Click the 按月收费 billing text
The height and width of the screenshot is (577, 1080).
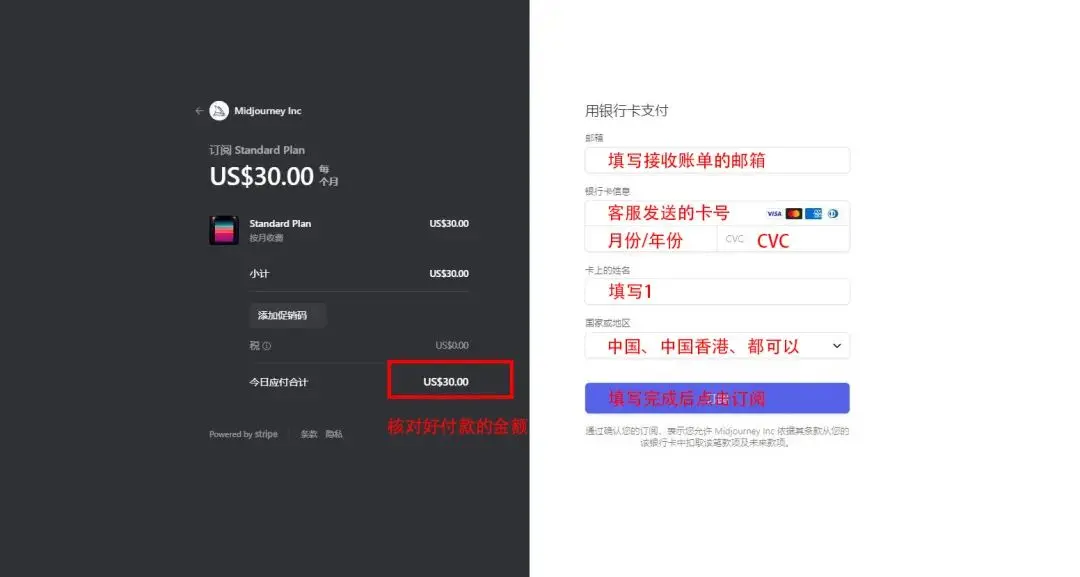point(267,238)
